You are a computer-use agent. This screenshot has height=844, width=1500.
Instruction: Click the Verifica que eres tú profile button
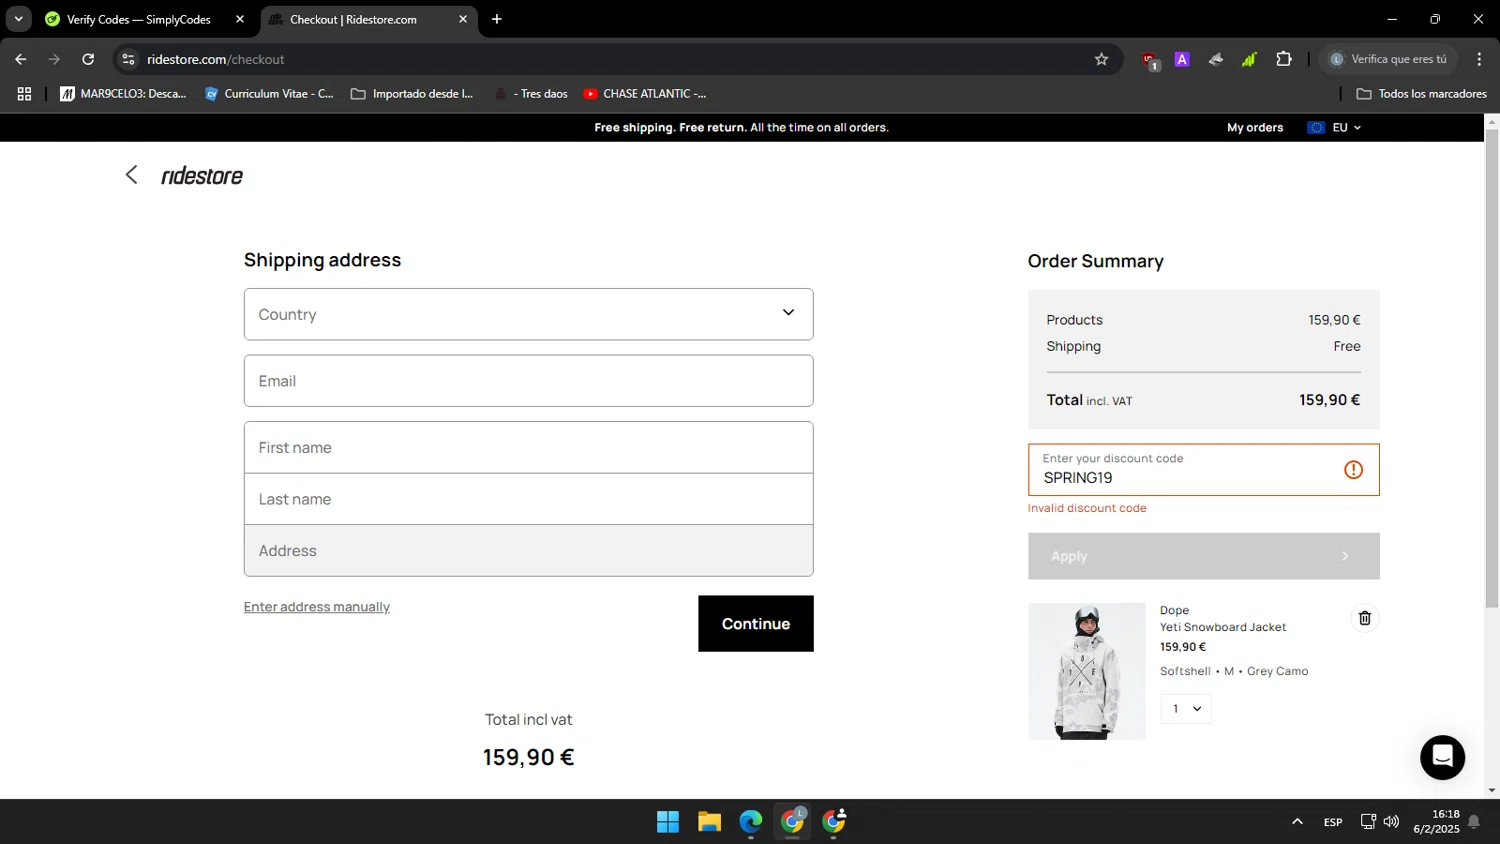tap(1388, 59)
